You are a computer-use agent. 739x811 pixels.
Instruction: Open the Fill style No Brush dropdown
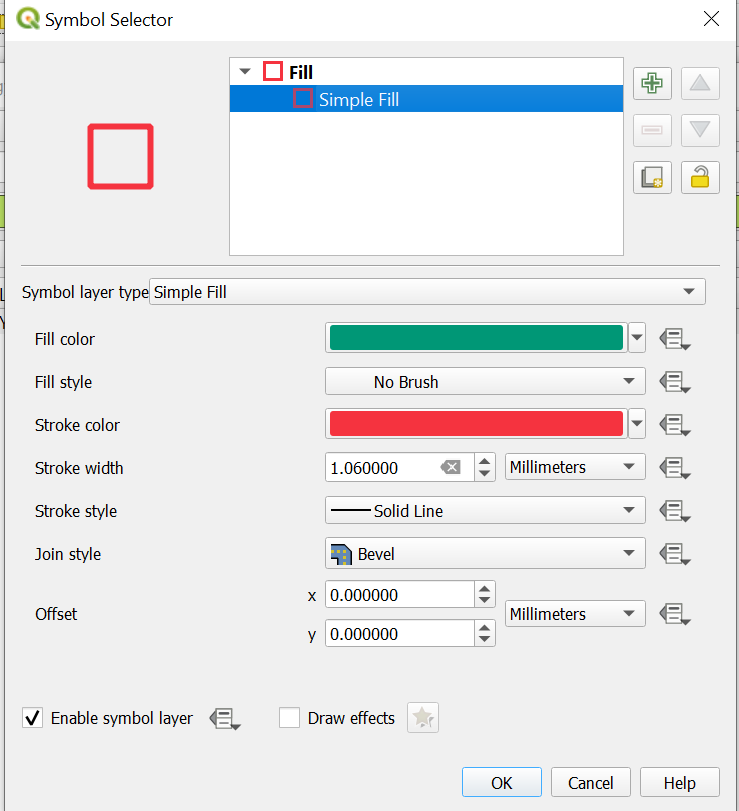[x=485, y=382]
